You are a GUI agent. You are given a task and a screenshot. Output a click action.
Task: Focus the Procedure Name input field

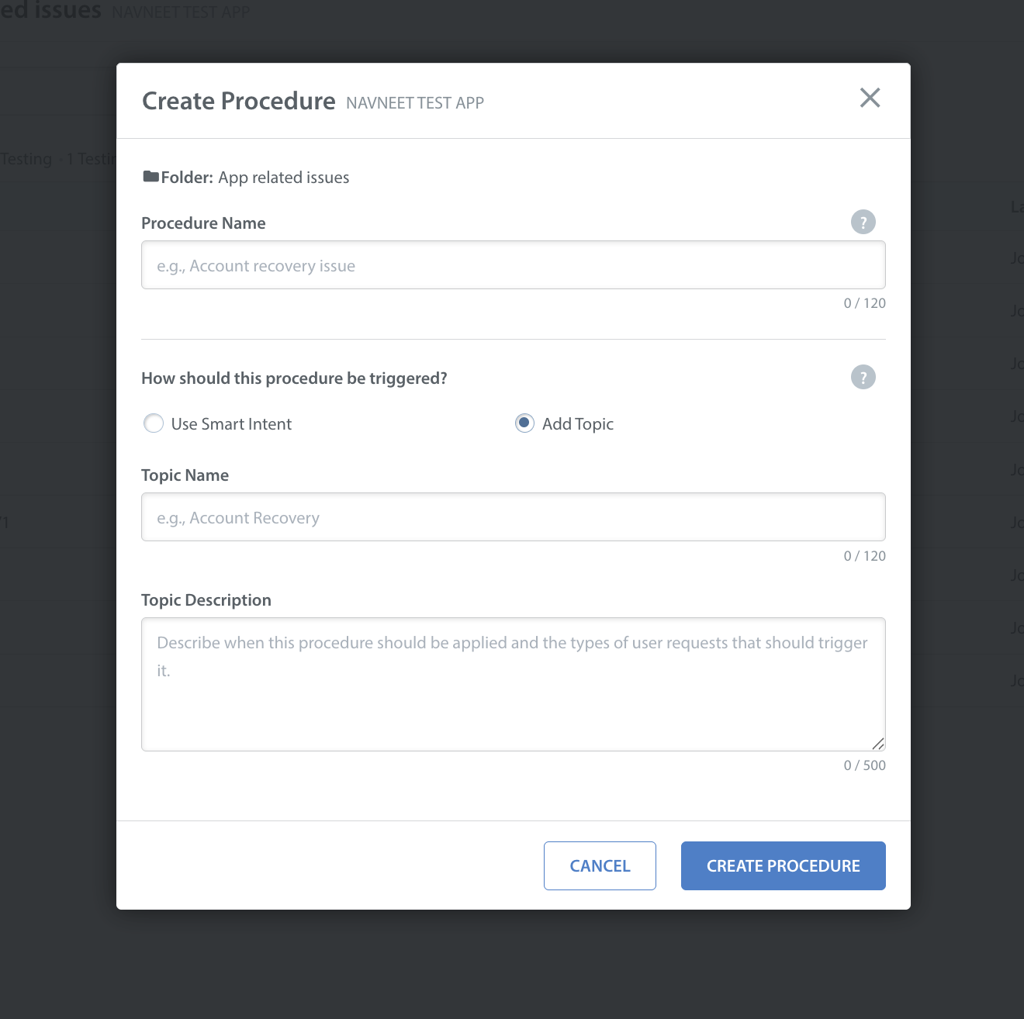[x=513, y=266]
